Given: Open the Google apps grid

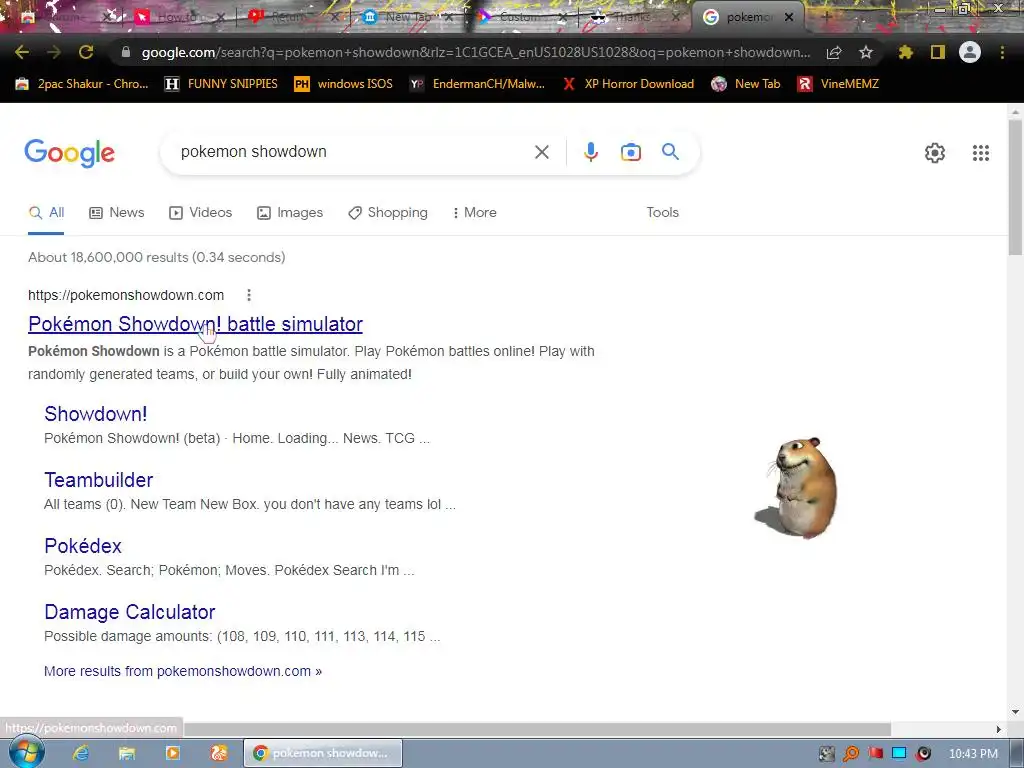Looking at the screenshot, I should (x=980, y=153).
